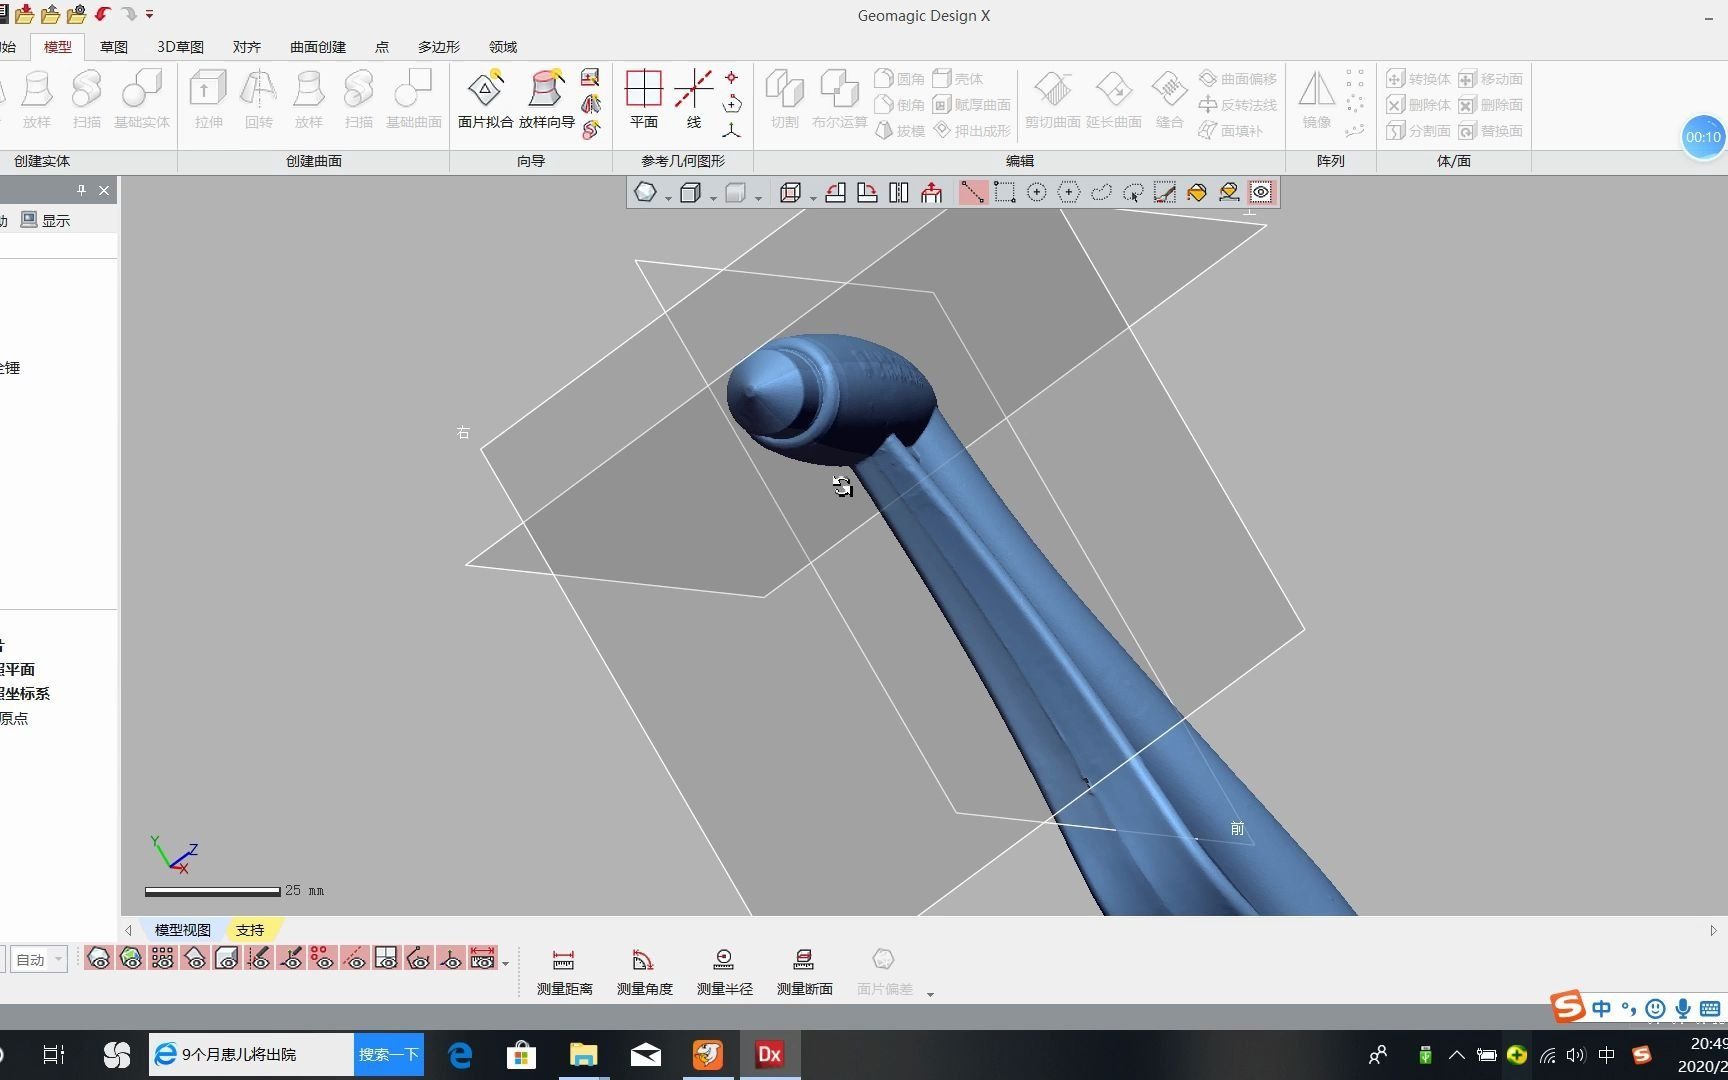The width and height of the screenshot is (1728, 1080).
Task: Open the Dx application from the taskbar
Action: pyautogui.click(x=768, y=1053)
